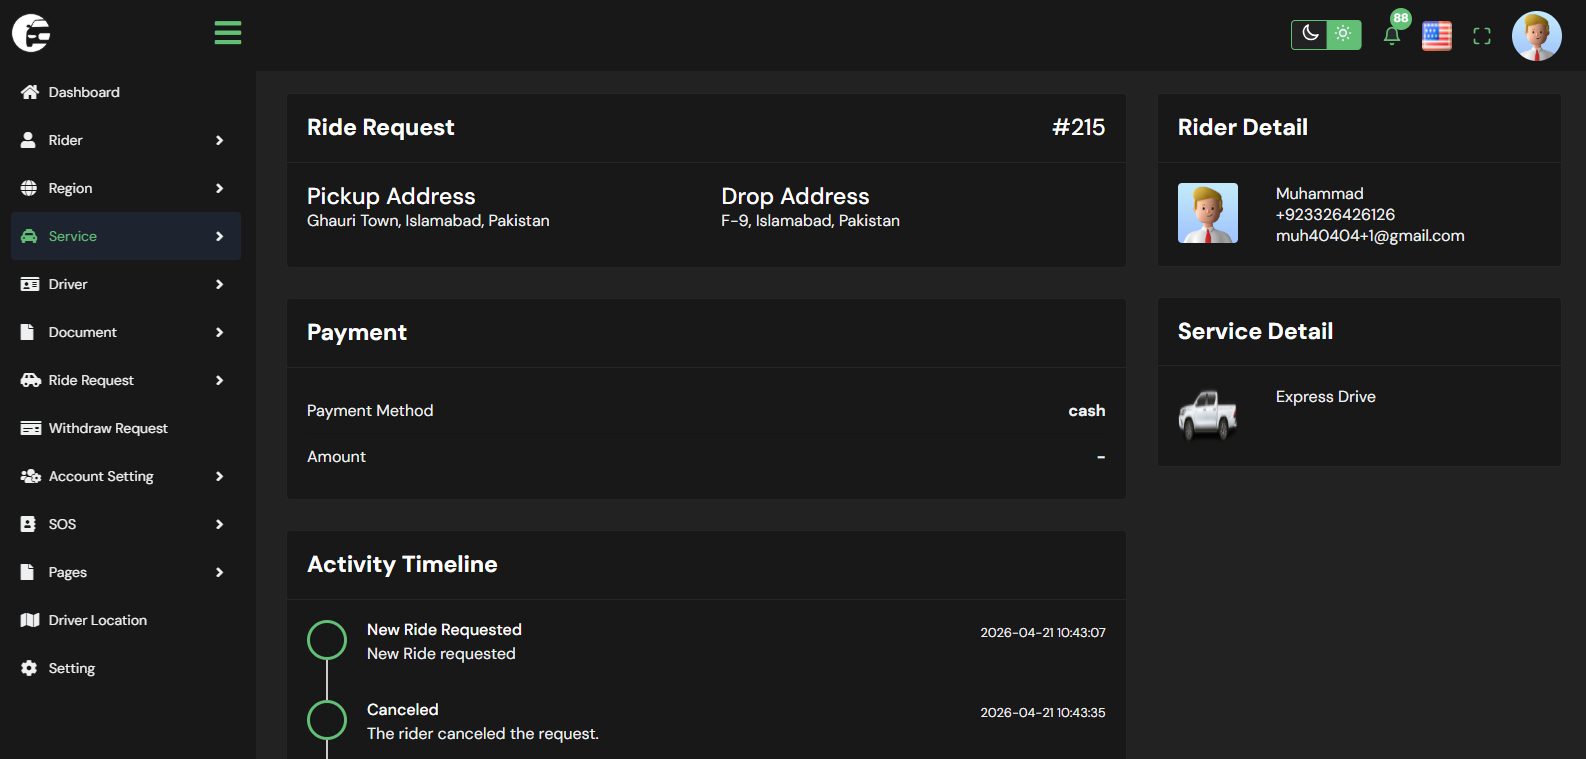The height and width of the screenshot is (759, 1586).
Task: Click the Activity Timeline heading
Action: 402,564
